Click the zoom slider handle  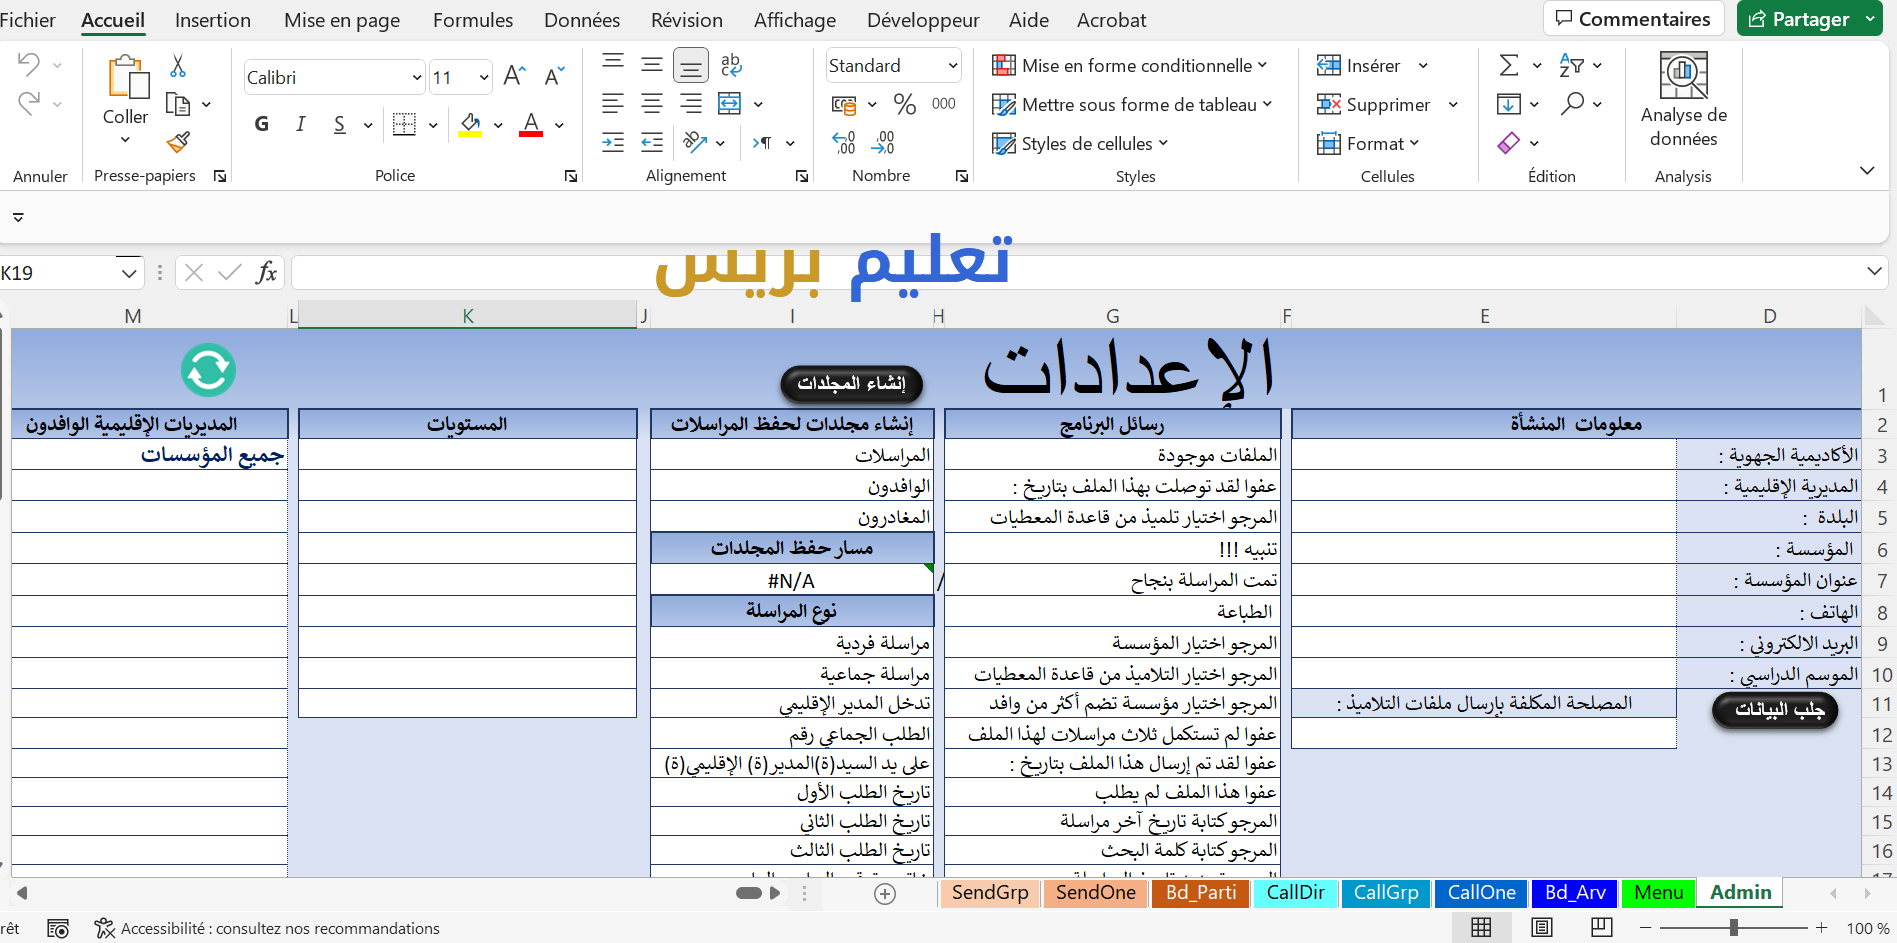(1733, 928)
